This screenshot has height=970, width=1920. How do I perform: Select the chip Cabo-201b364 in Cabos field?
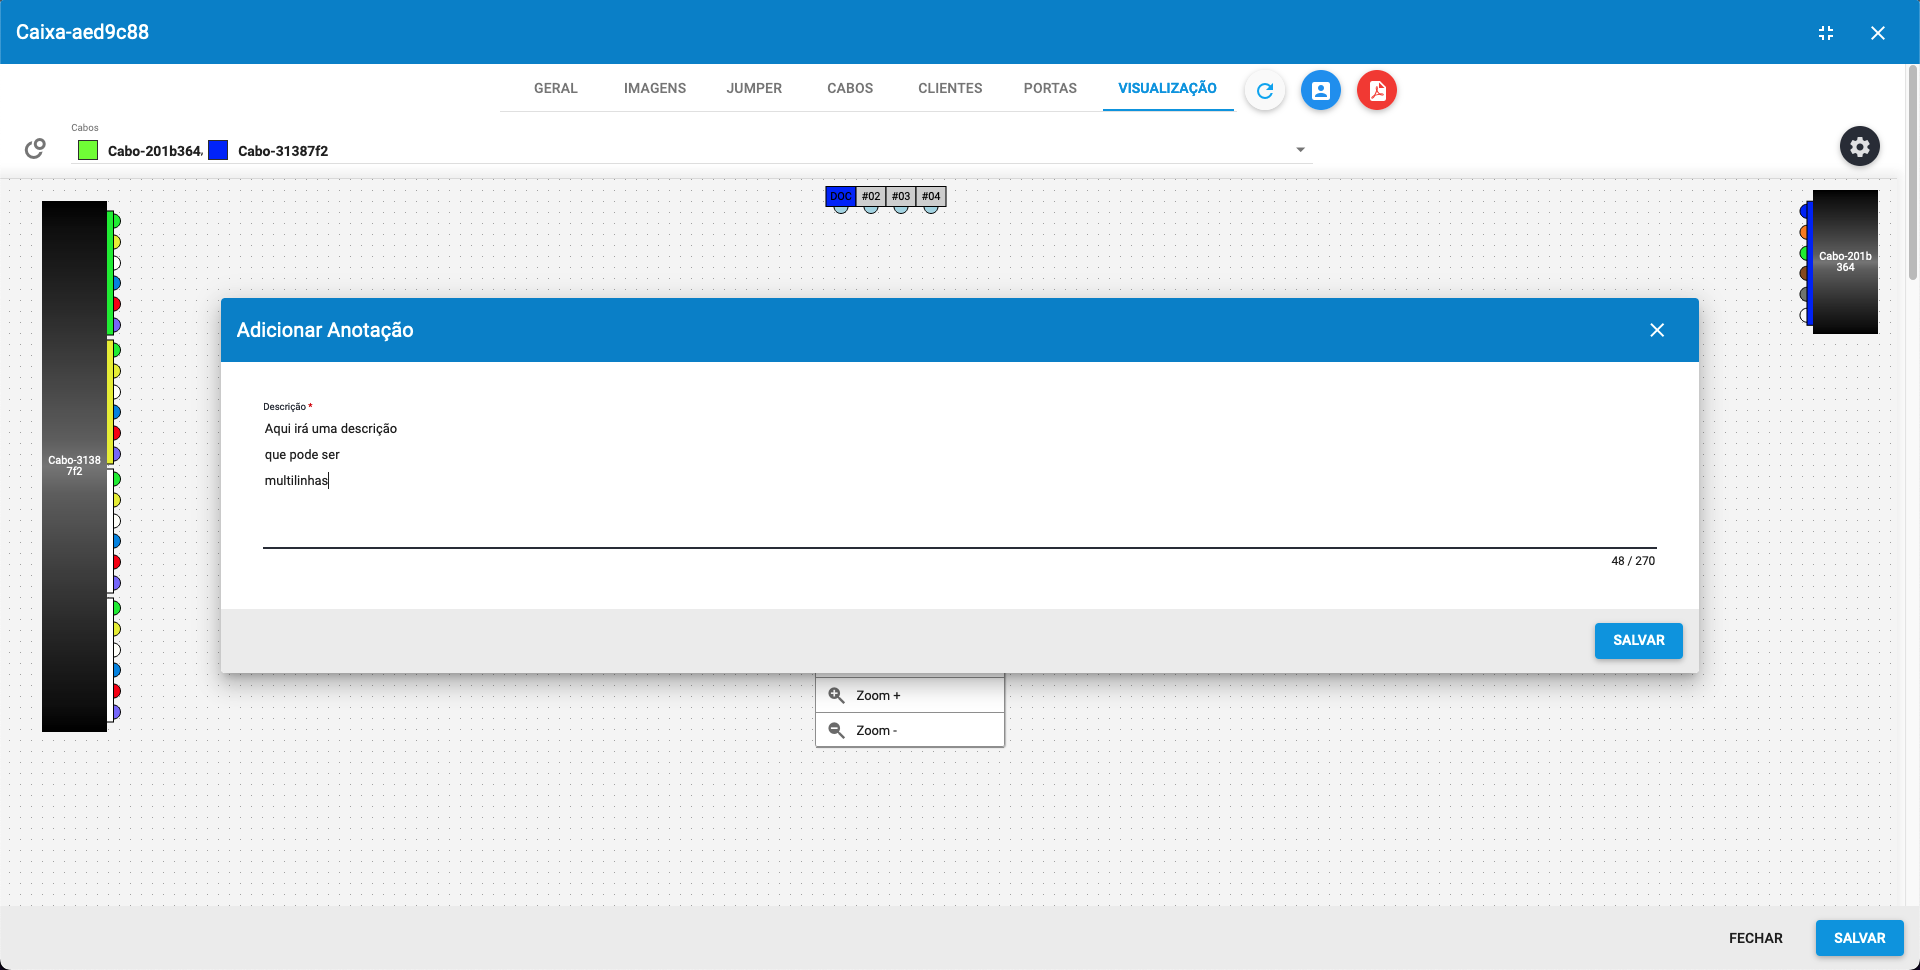click(155, 151)
